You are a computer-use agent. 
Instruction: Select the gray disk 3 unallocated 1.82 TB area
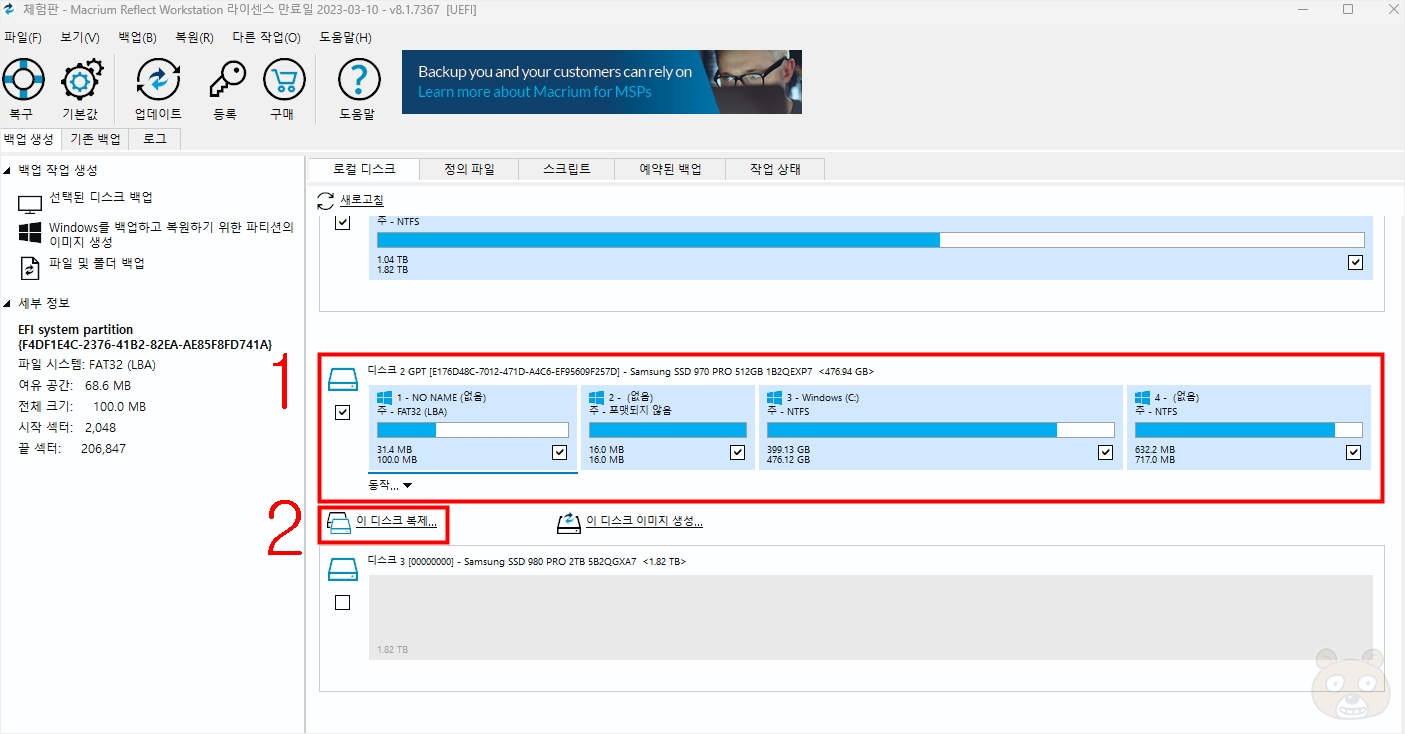[x=870, y=617]
